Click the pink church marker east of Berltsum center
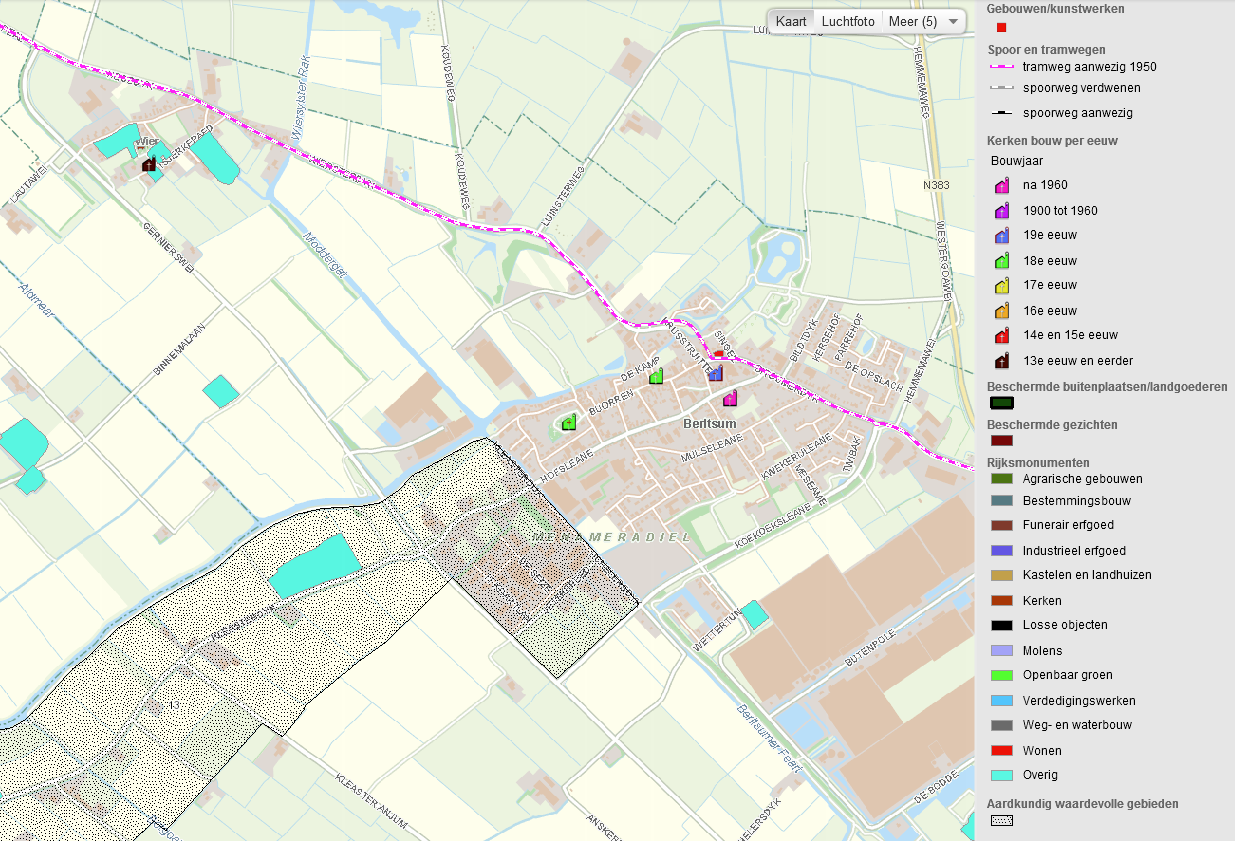The height and width of the screenshot is (841, 1235). [728, 398]
